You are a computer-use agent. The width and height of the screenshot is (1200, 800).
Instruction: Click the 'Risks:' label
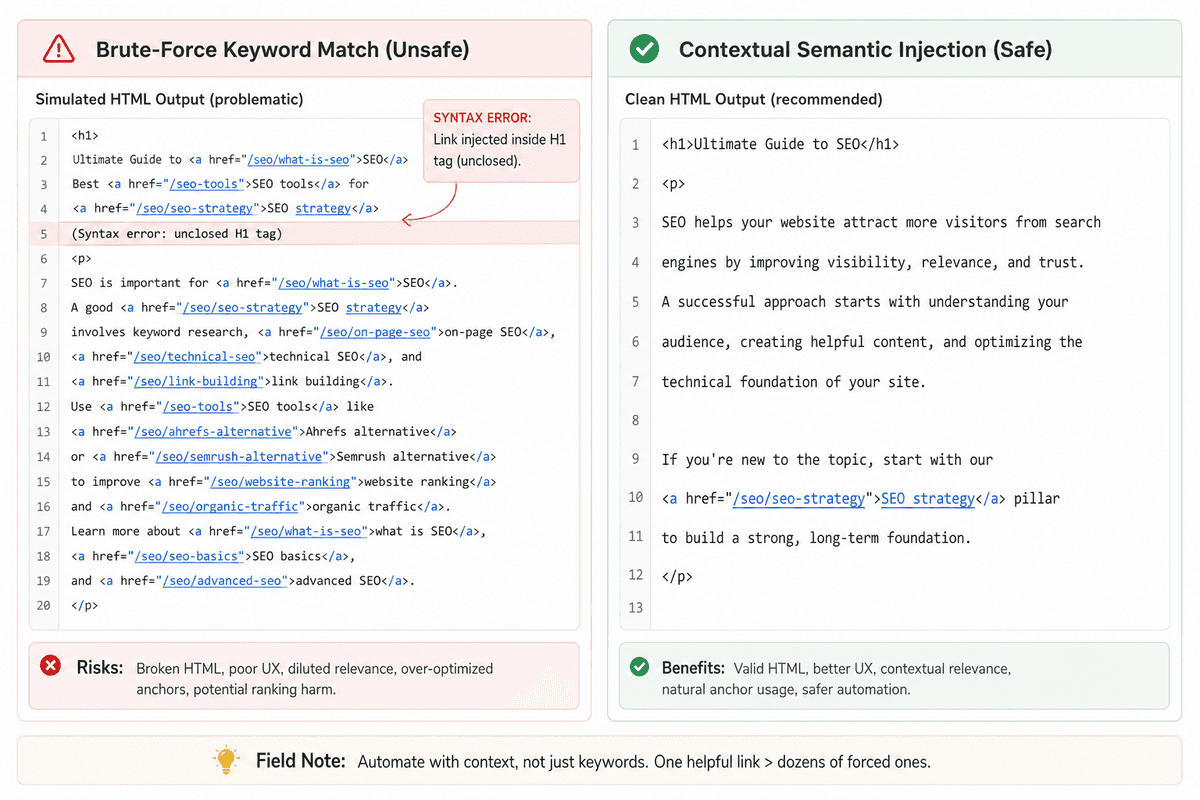click(x=100, y=667)
